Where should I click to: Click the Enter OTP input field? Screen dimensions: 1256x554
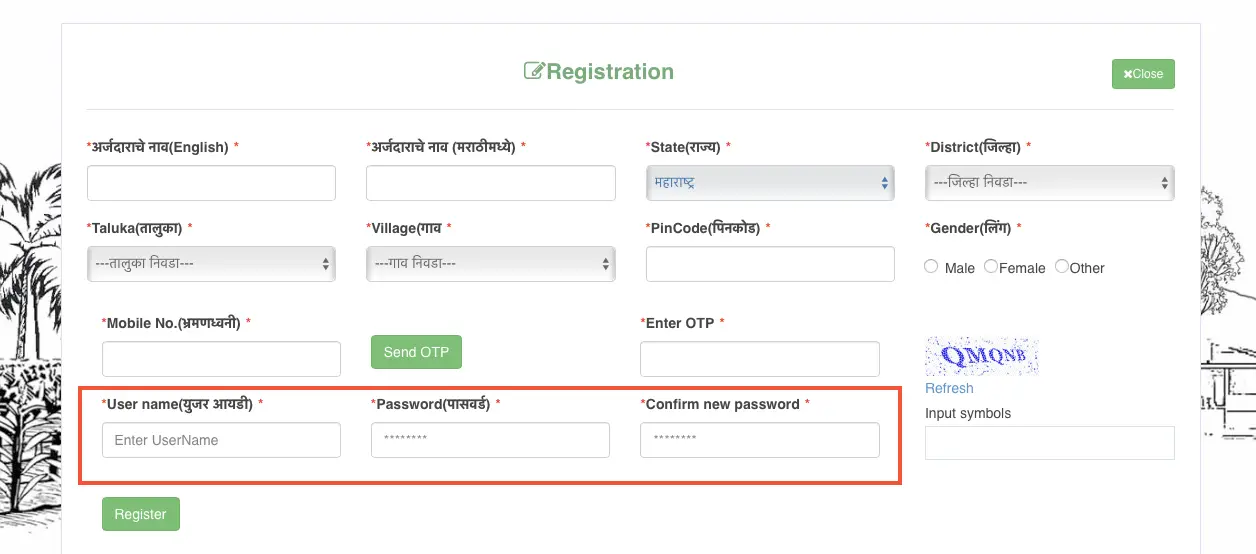pos(759,359)
